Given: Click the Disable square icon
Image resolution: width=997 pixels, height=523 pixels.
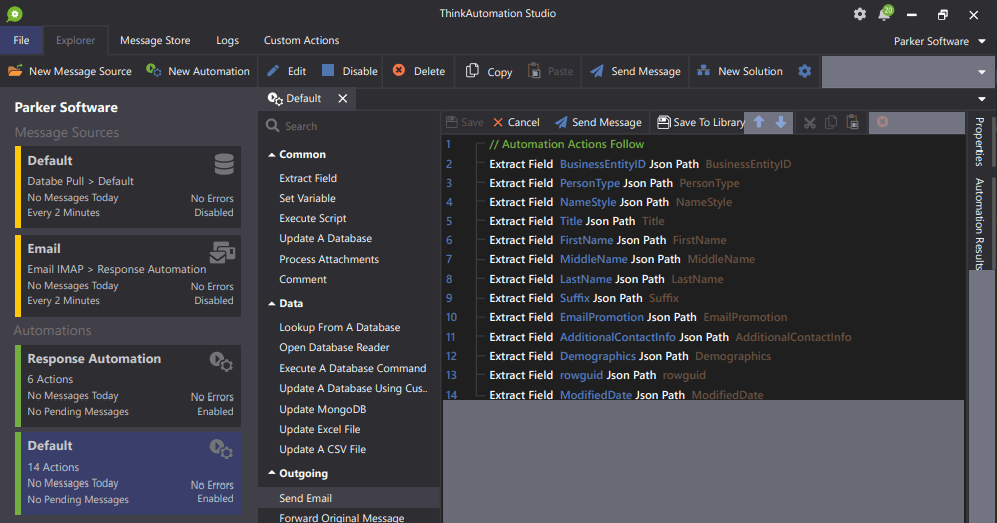Looking at the screenshot, I should 328,71.
